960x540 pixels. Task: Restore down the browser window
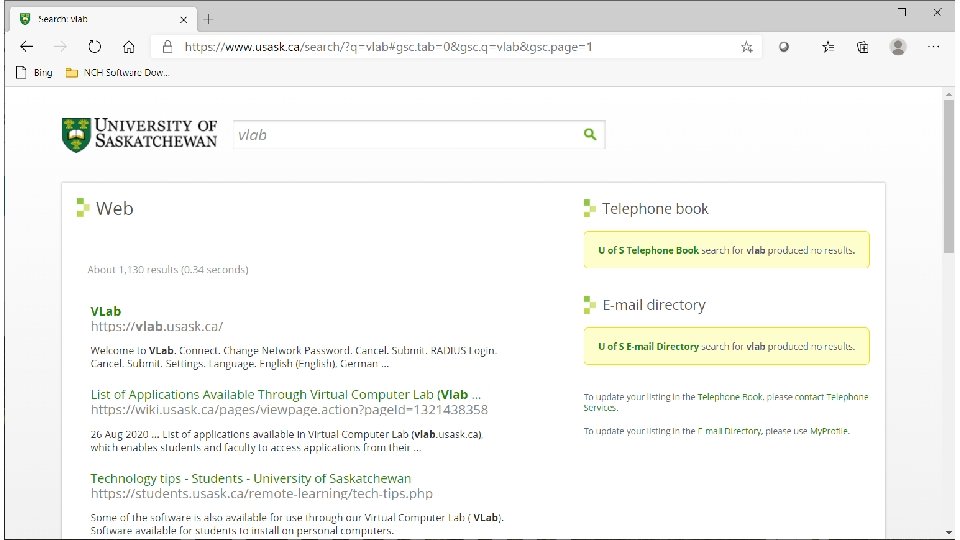pos(902,12)
